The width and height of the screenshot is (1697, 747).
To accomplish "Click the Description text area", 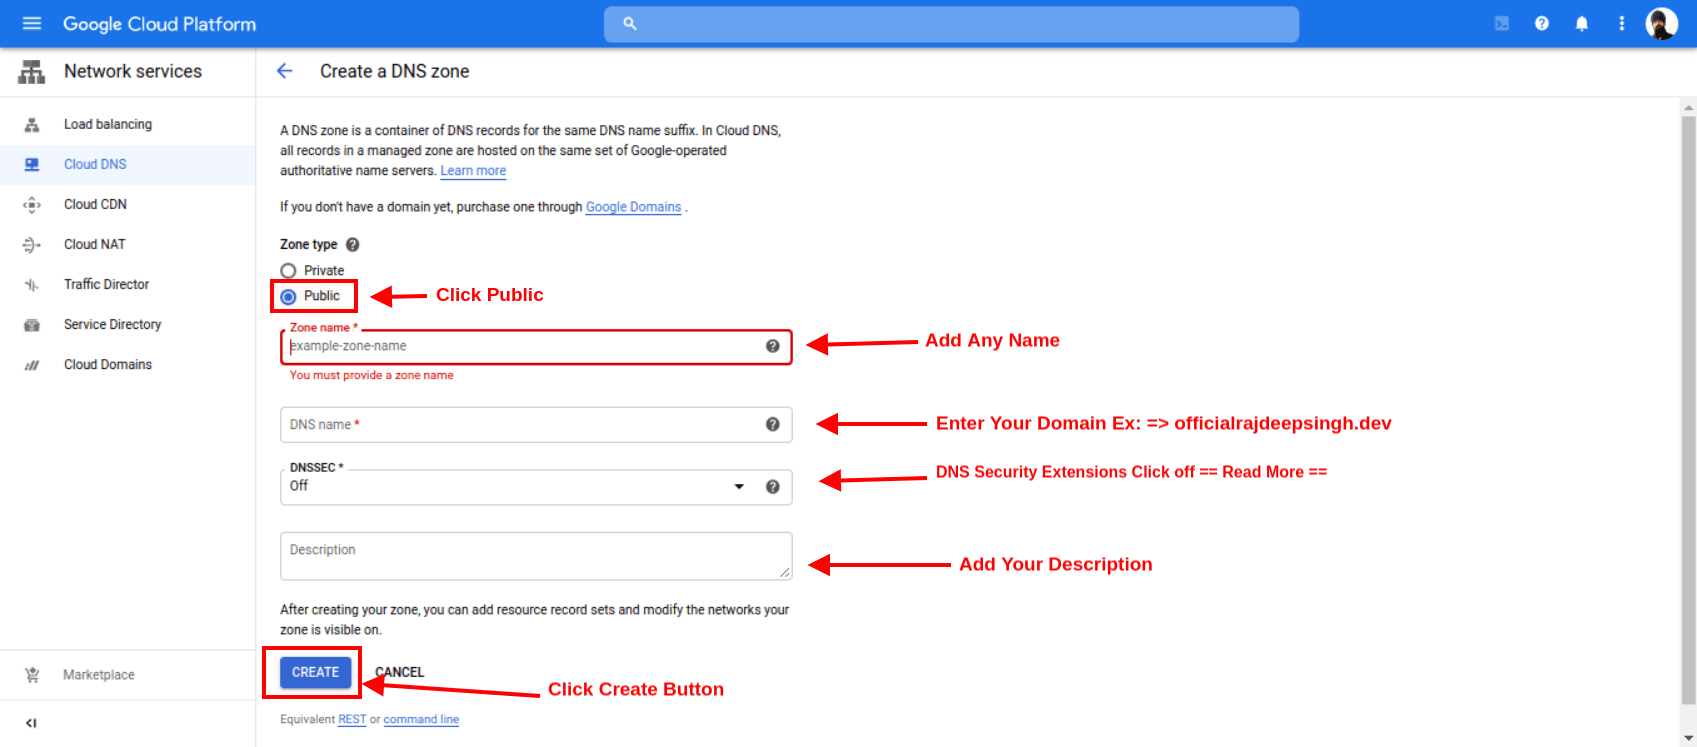I will click(536, 556).
